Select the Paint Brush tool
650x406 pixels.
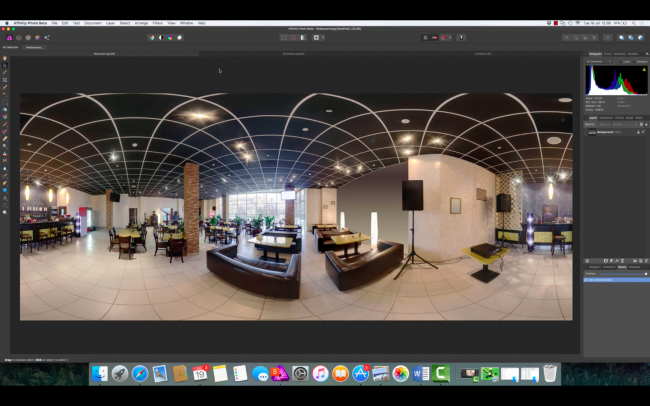coord(5,124)
